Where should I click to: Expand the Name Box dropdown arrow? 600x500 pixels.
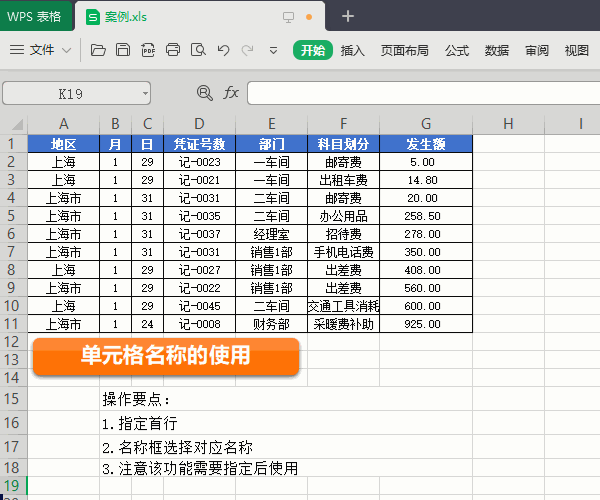click(145, 93)
